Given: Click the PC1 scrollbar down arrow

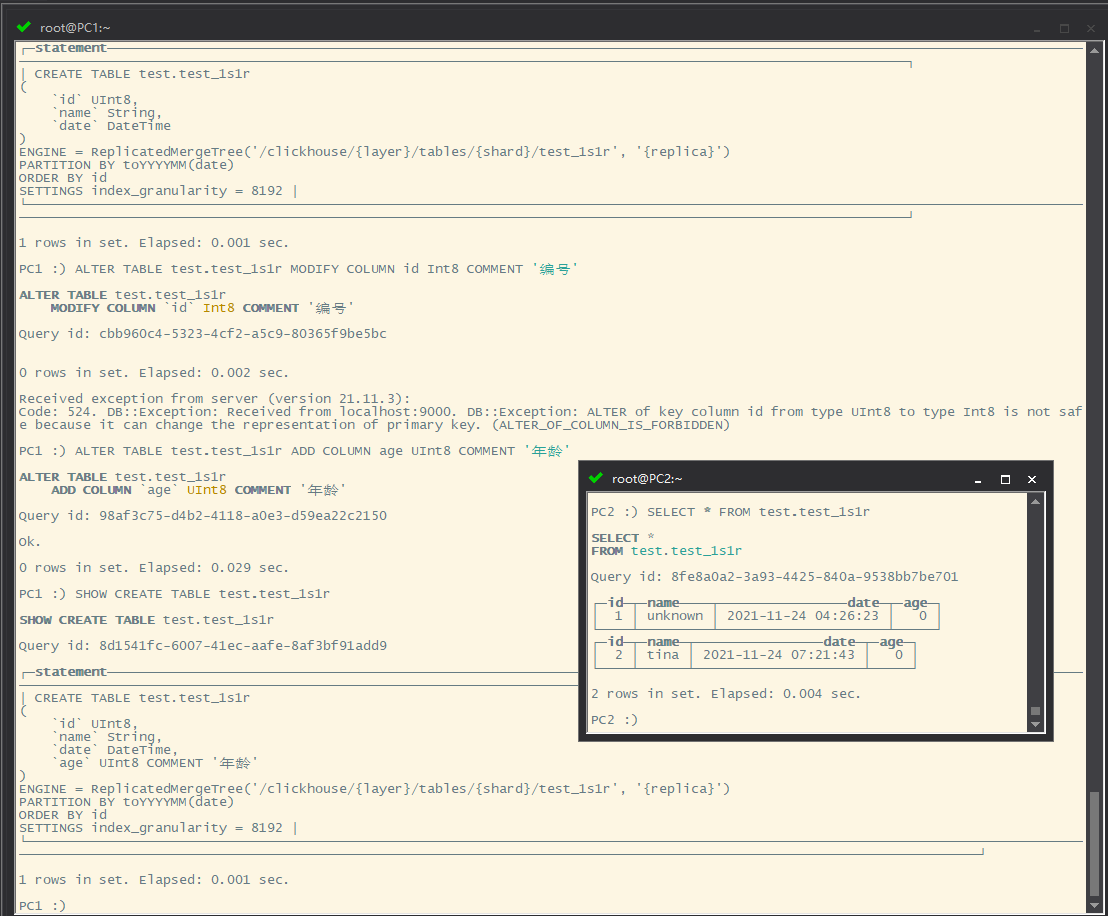Looking at the screenshot, I should [x=1094, y=905].
